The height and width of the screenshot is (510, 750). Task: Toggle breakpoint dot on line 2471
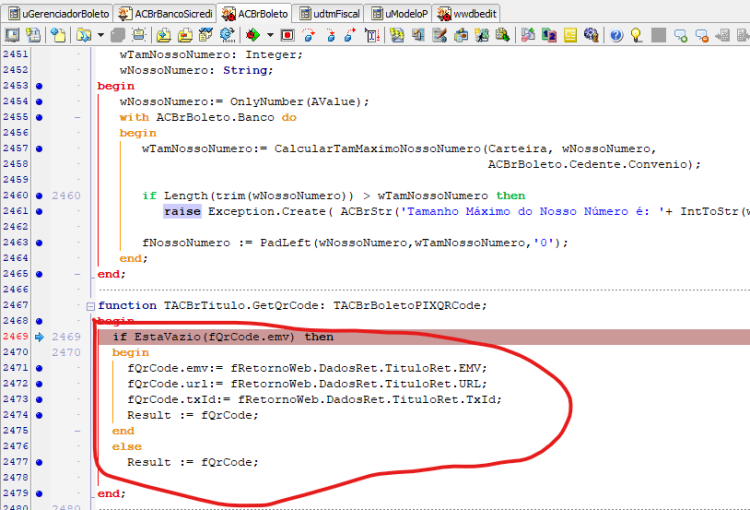point(39,368)
